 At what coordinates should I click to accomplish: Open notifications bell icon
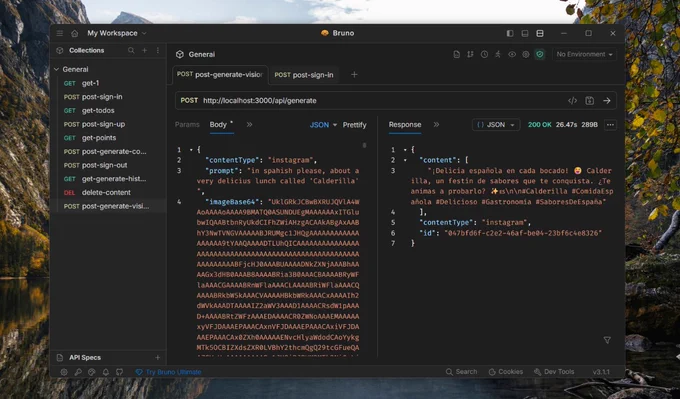pos(105,372)
